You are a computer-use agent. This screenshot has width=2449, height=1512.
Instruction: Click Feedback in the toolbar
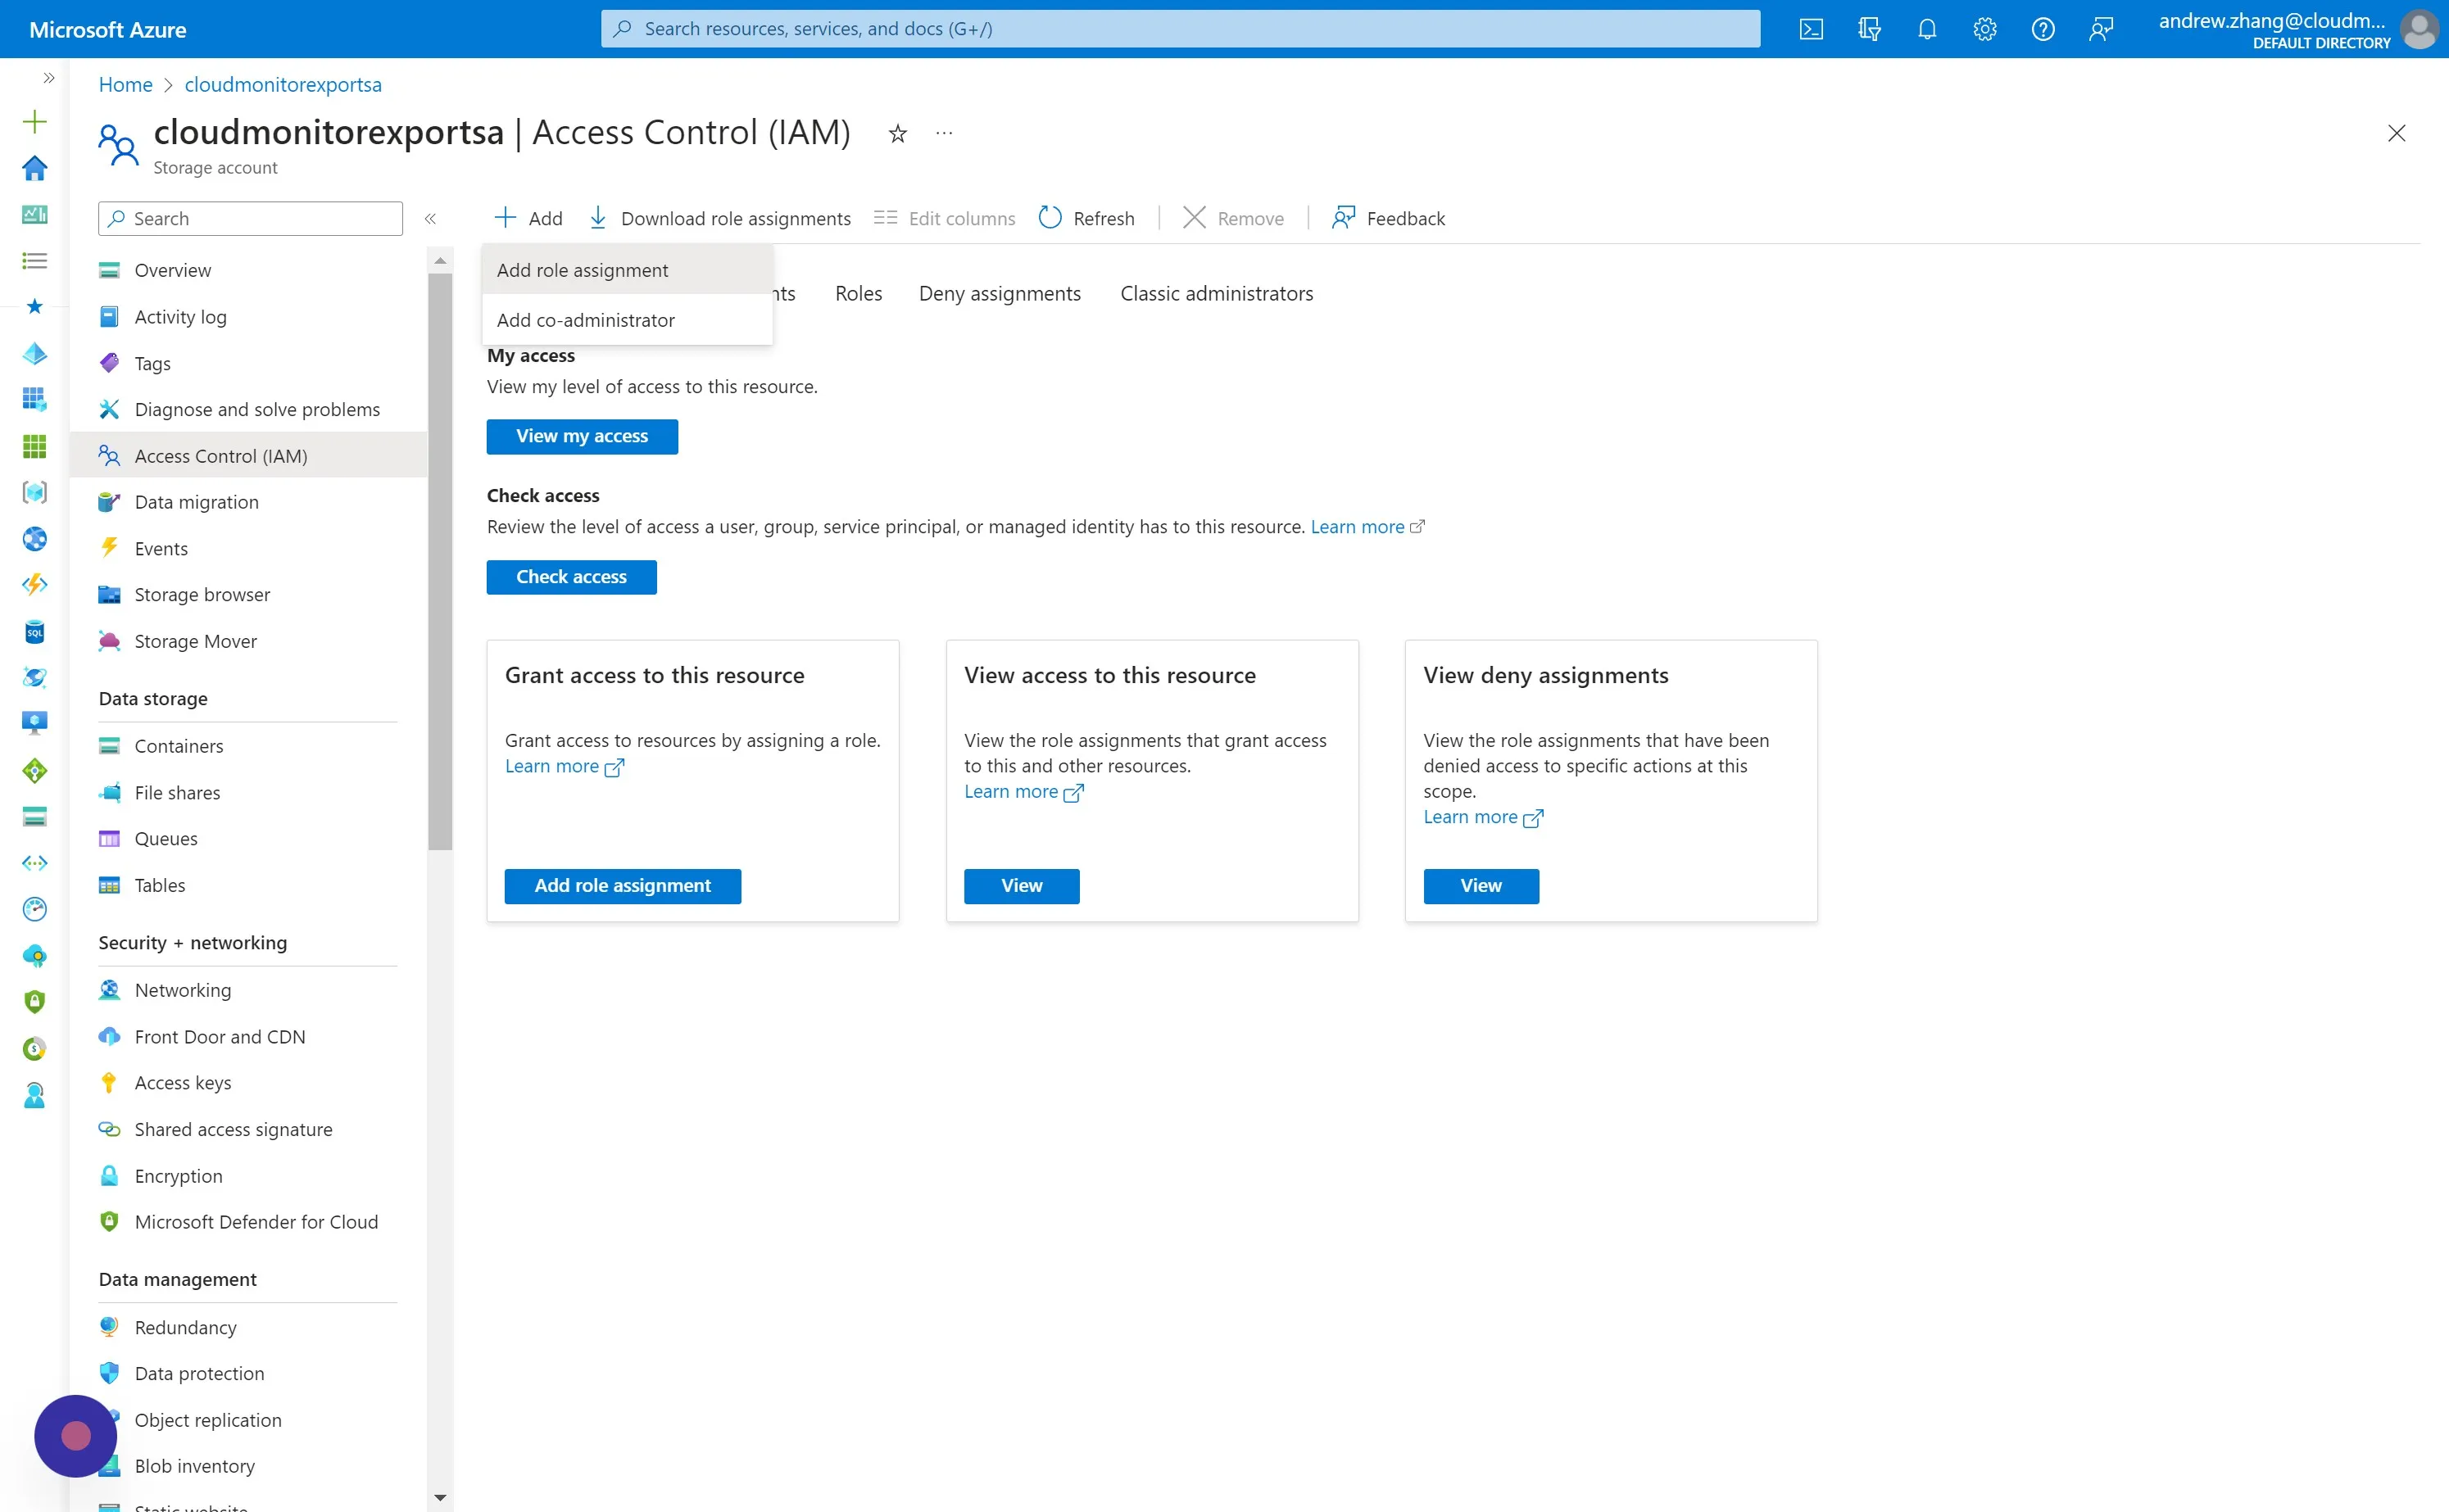(1388, 219)
